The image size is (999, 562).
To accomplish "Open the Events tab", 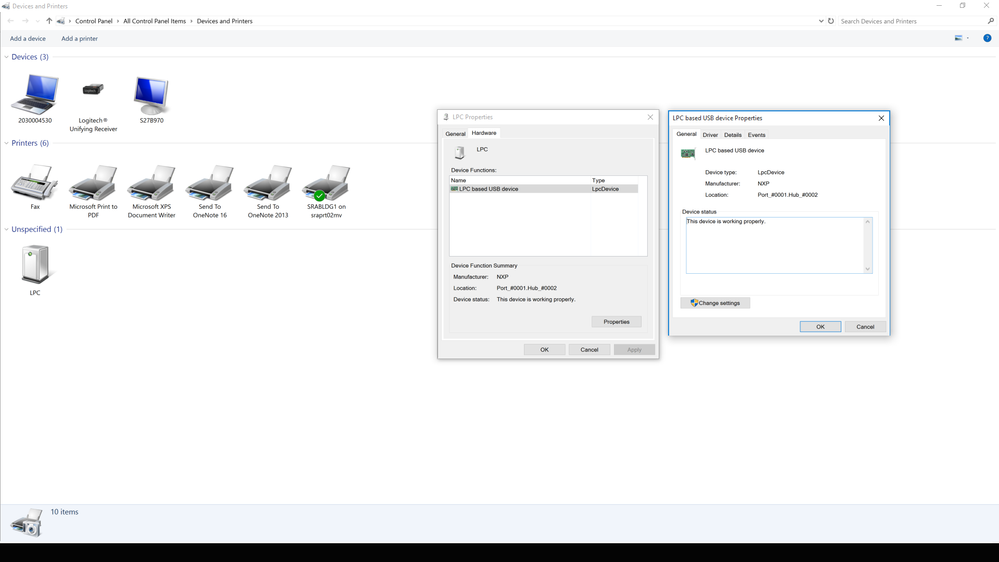I will click(x=756, y=135).
